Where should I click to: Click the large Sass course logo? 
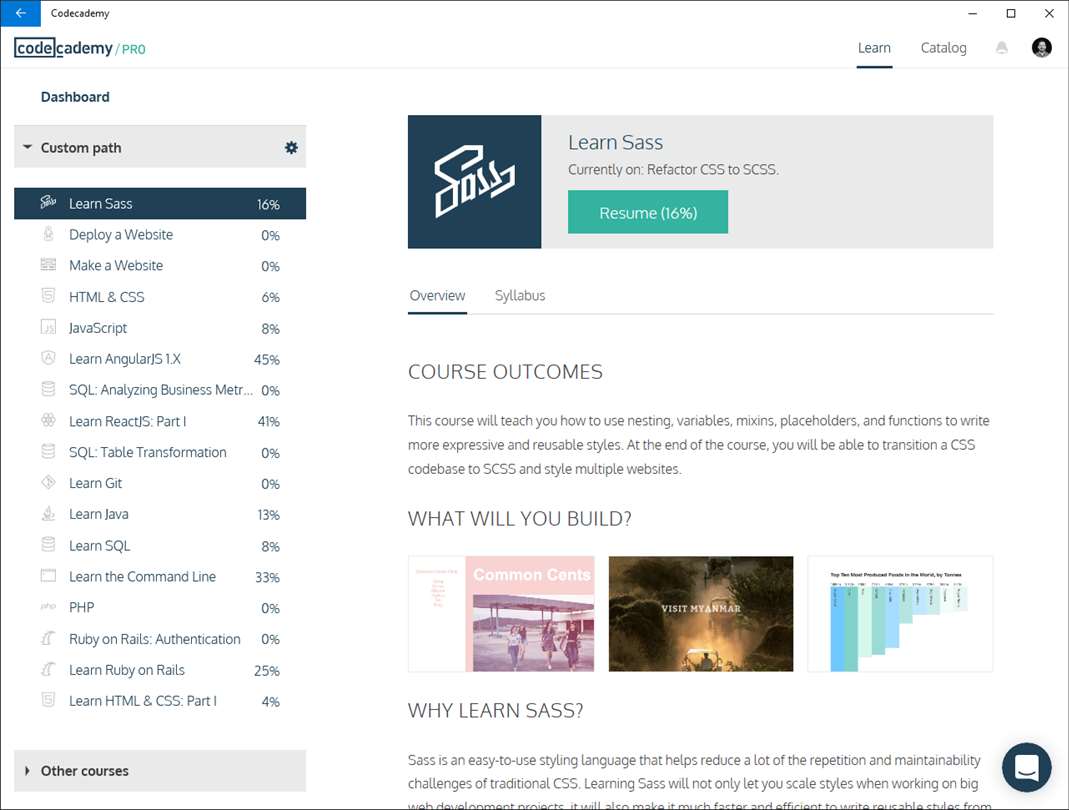coord(475,181)
